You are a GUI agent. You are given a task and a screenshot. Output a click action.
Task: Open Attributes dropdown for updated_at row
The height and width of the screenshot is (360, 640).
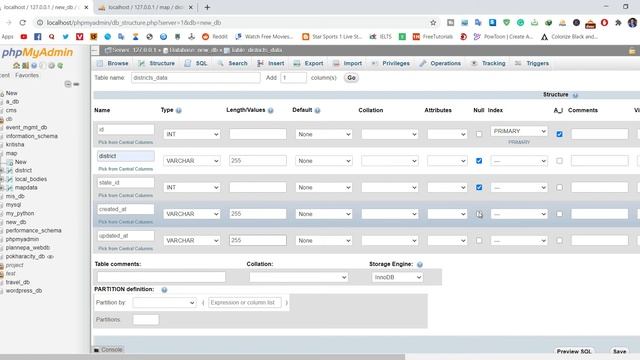447,240
